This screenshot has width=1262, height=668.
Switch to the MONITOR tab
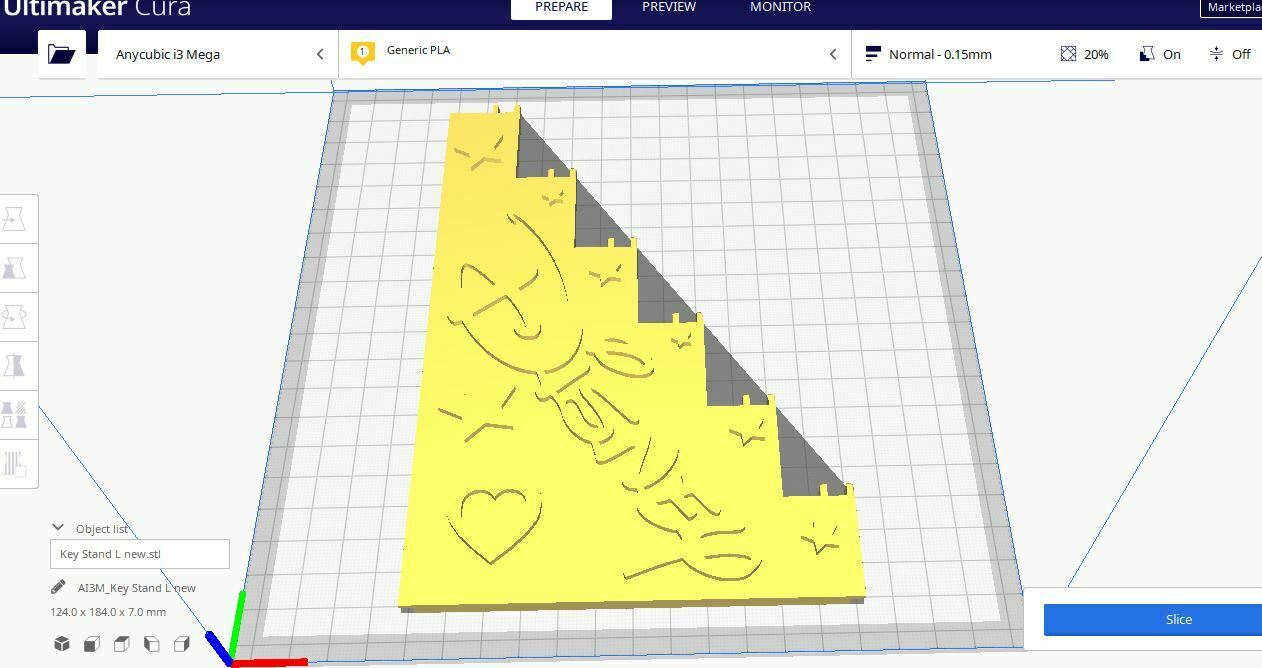[x=781, y=7]
